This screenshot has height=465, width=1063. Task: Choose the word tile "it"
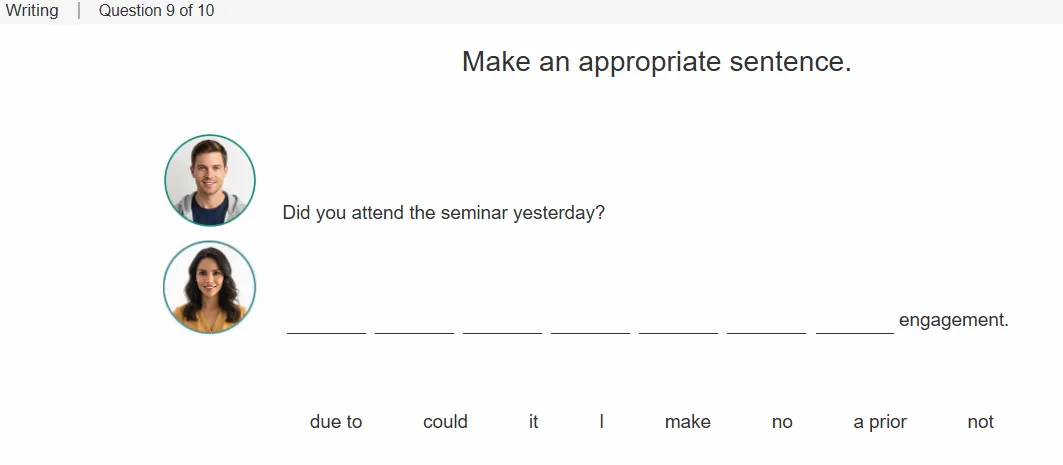coord(534,422)
